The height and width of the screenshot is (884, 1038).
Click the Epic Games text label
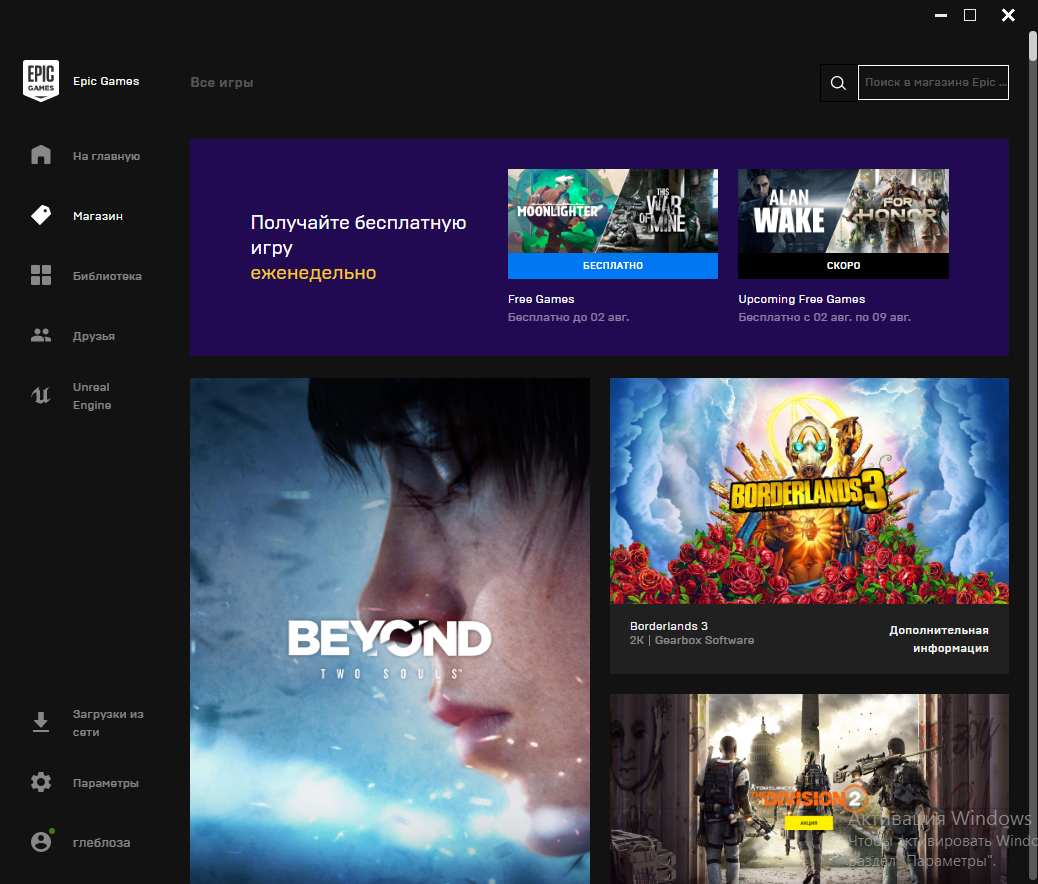click(106, 81)
